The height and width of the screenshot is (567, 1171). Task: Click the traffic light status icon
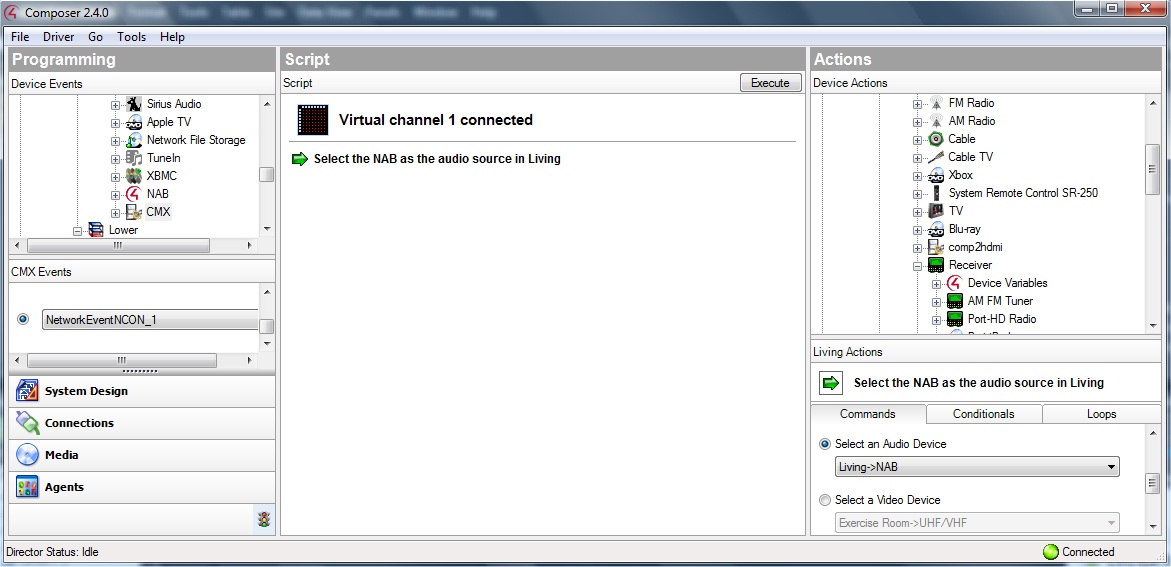(x=264, y=519)
